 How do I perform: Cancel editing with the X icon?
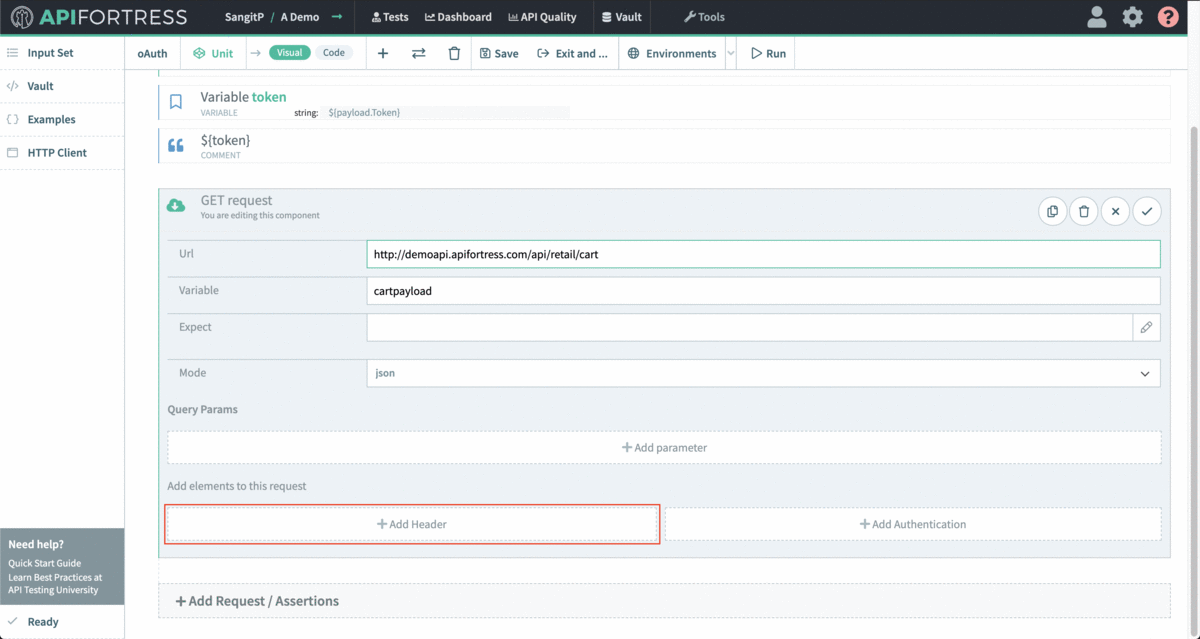tap(1115, 211)
